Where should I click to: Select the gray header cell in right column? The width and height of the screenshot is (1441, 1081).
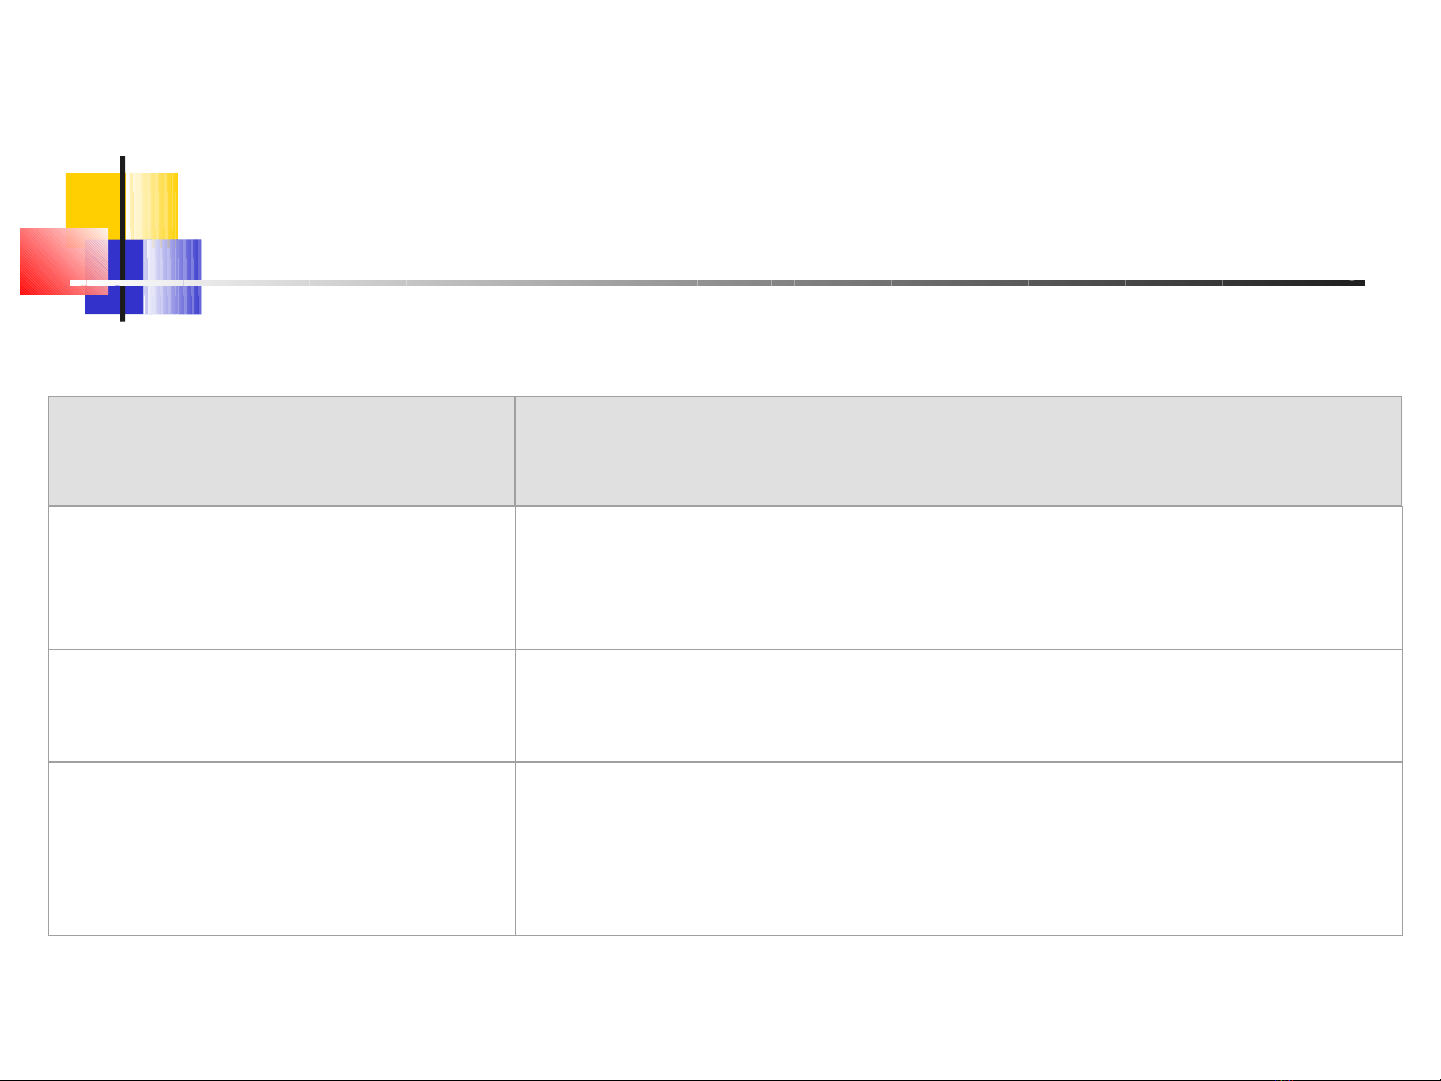(x=958, y=451)
